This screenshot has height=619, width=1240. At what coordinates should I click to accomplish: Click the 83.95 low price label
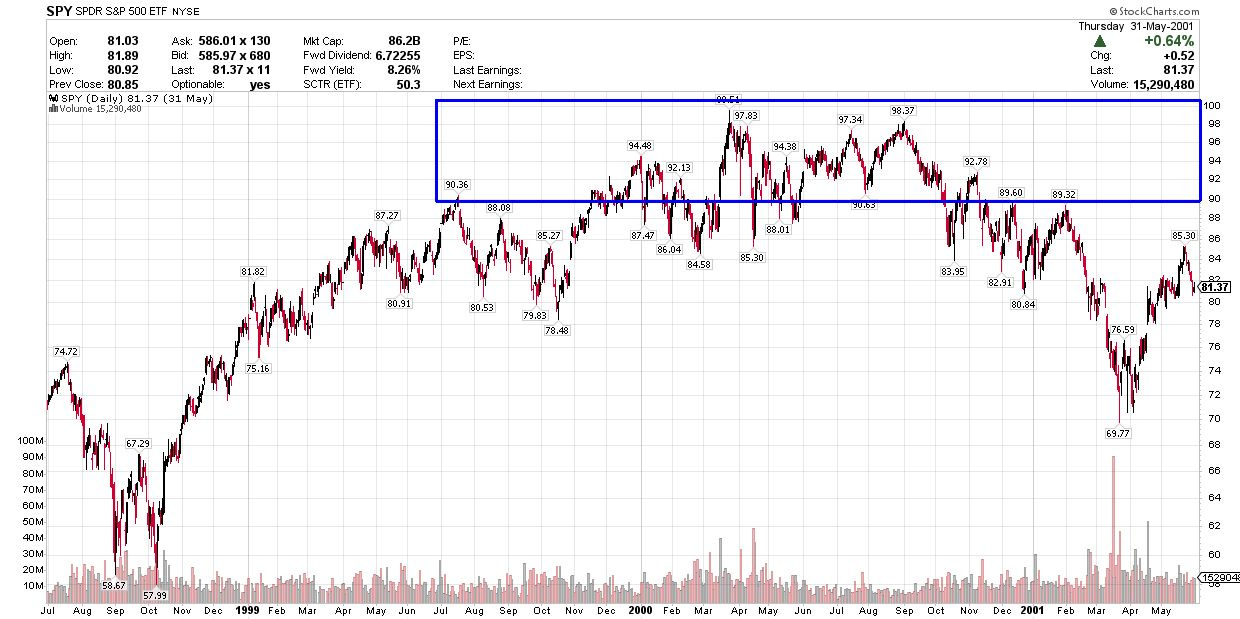pos(952,271)
